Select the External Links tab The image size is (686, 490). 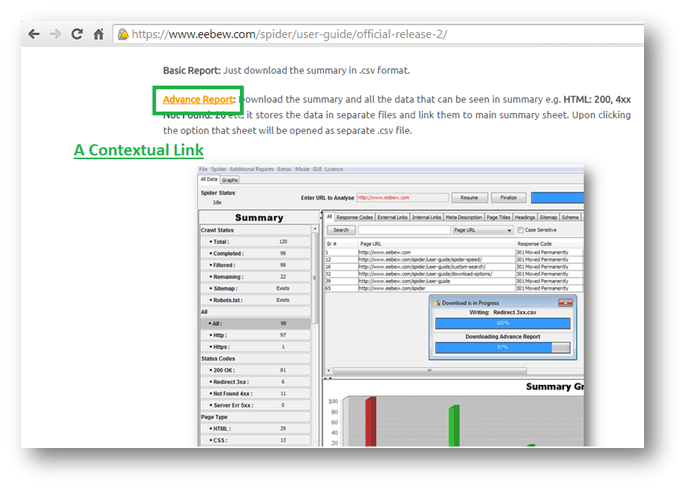coord(392,217)
